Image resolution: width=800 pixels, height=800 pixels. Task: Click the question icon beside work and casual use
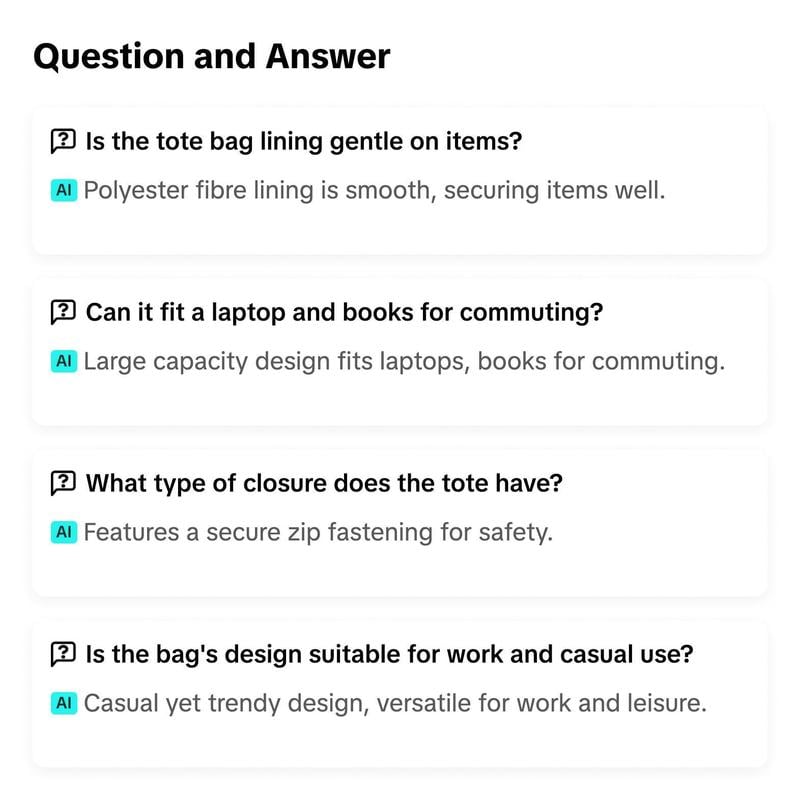tap(62, 654)
